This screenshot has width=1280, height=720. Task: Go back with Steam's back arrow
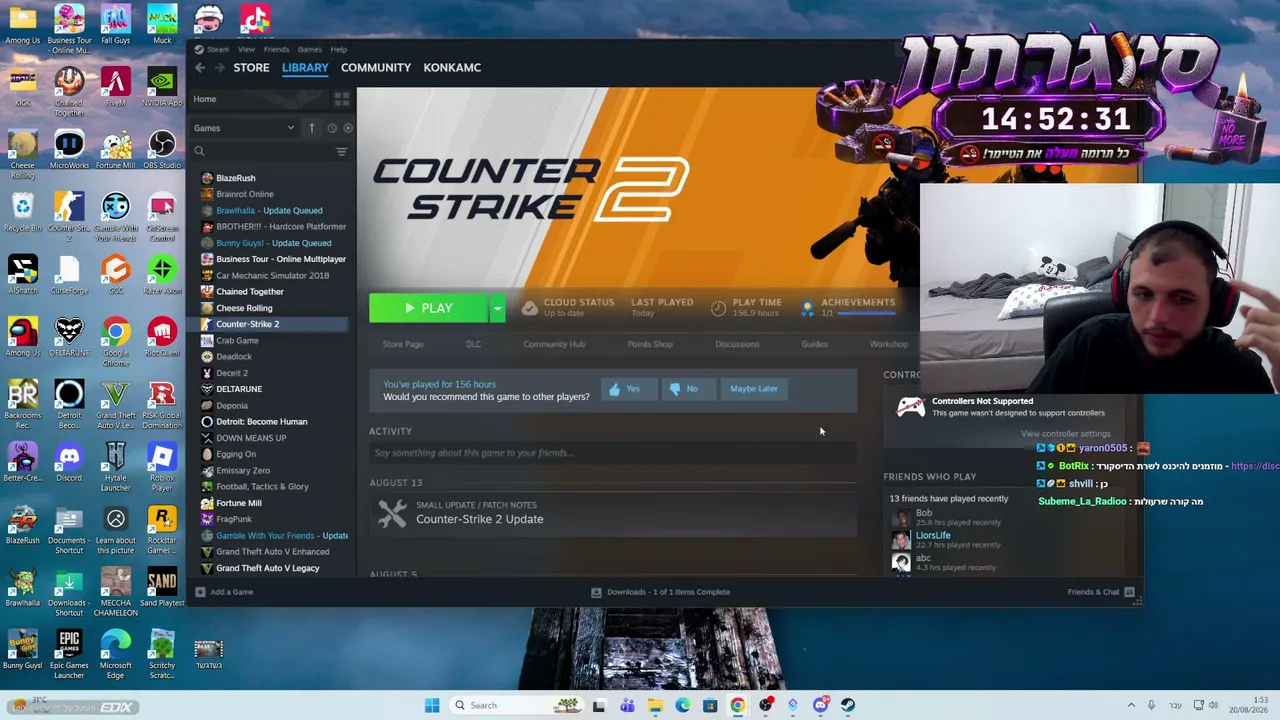click(x=200, y=68)
